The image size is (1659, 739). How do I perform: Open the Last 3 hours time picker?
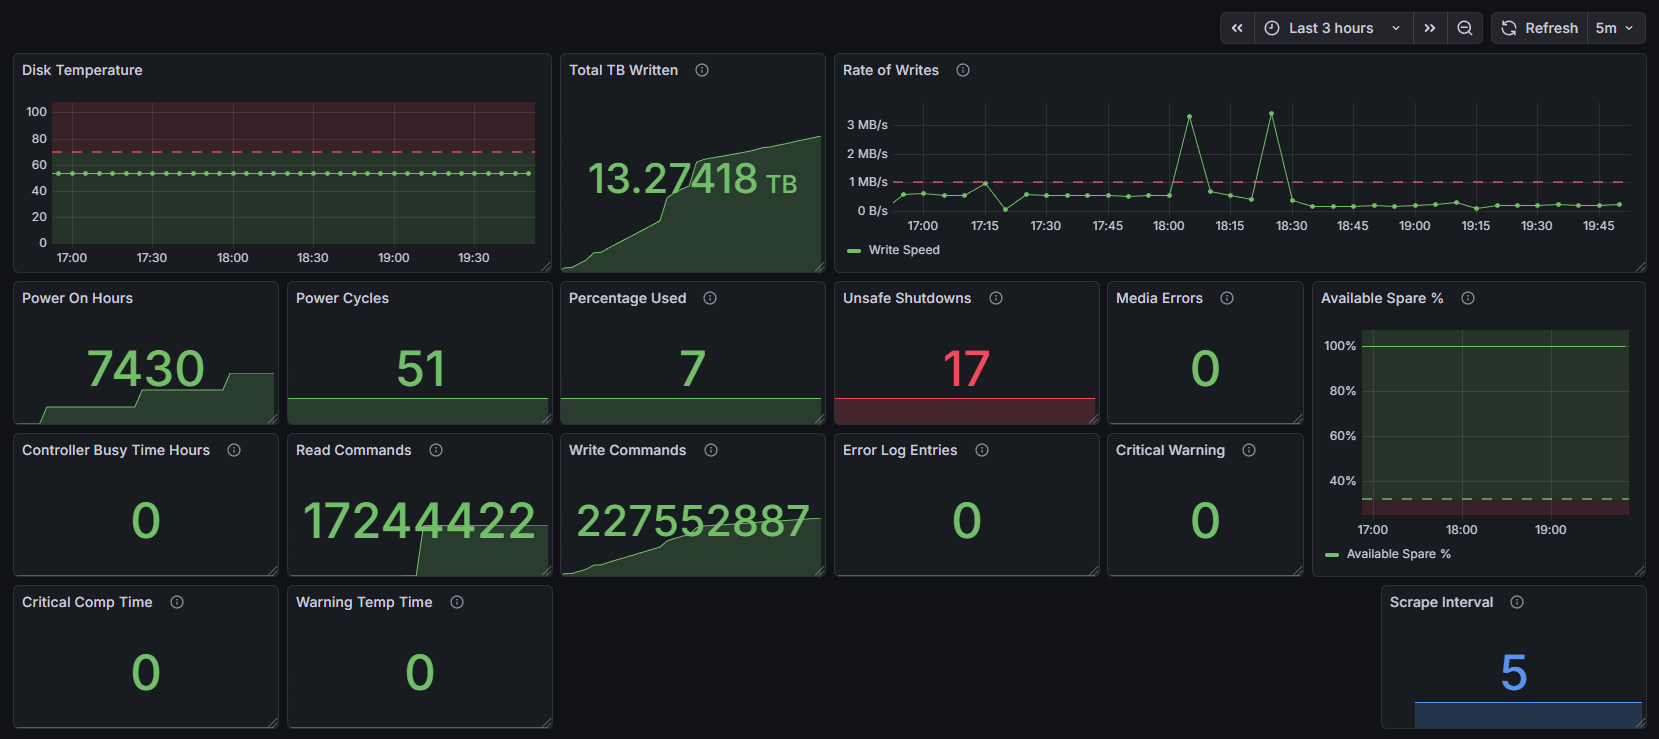[x=1333, y=28]
